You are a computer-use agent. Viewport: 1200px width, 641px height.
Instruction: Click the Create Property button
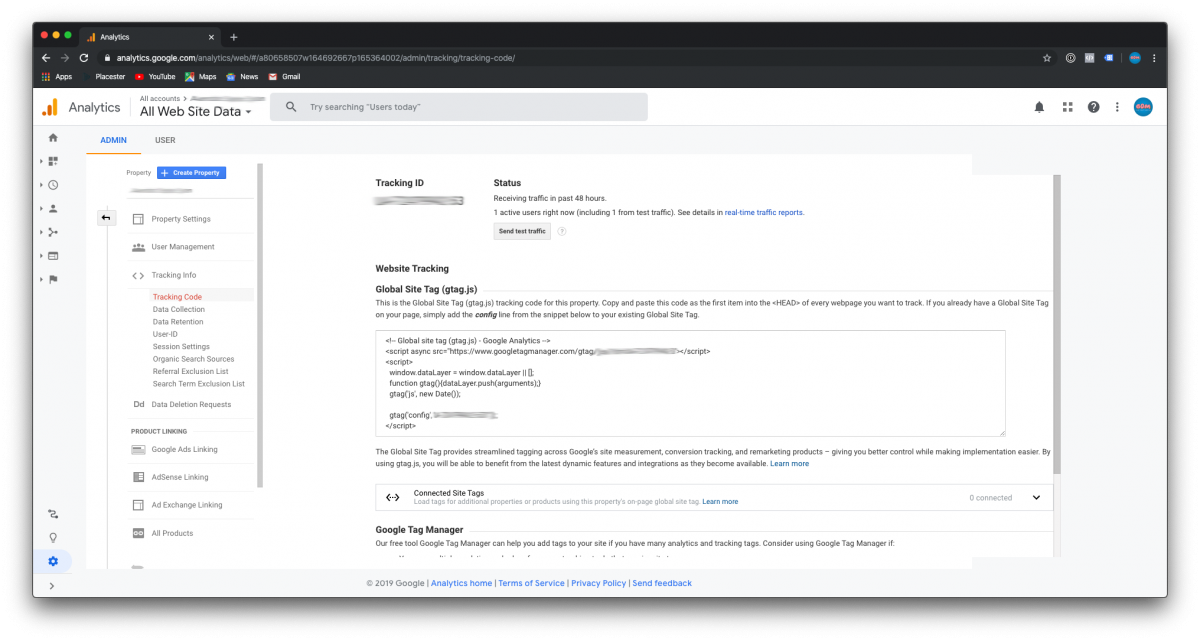click(x=191, y=173)
